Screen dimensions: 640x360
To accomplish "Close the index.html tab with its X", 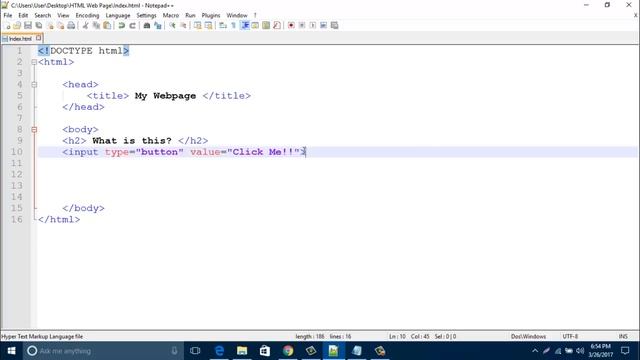I will tap(38, 38).
